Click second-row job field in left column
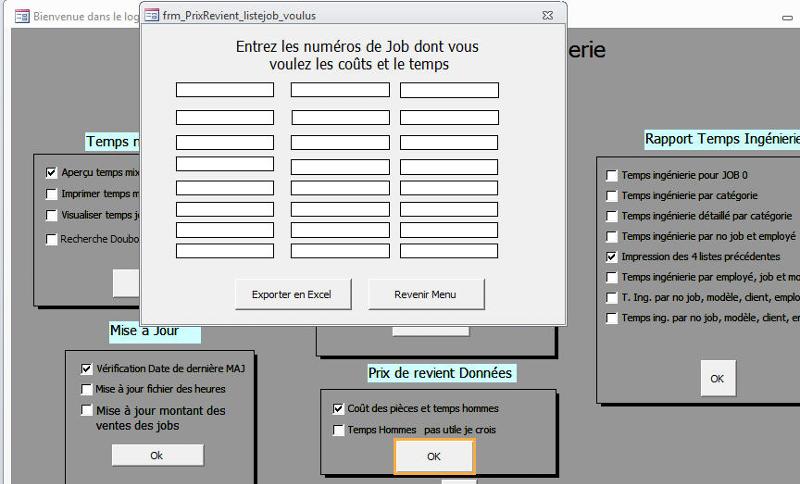800x484 pixels. [225, 117]
